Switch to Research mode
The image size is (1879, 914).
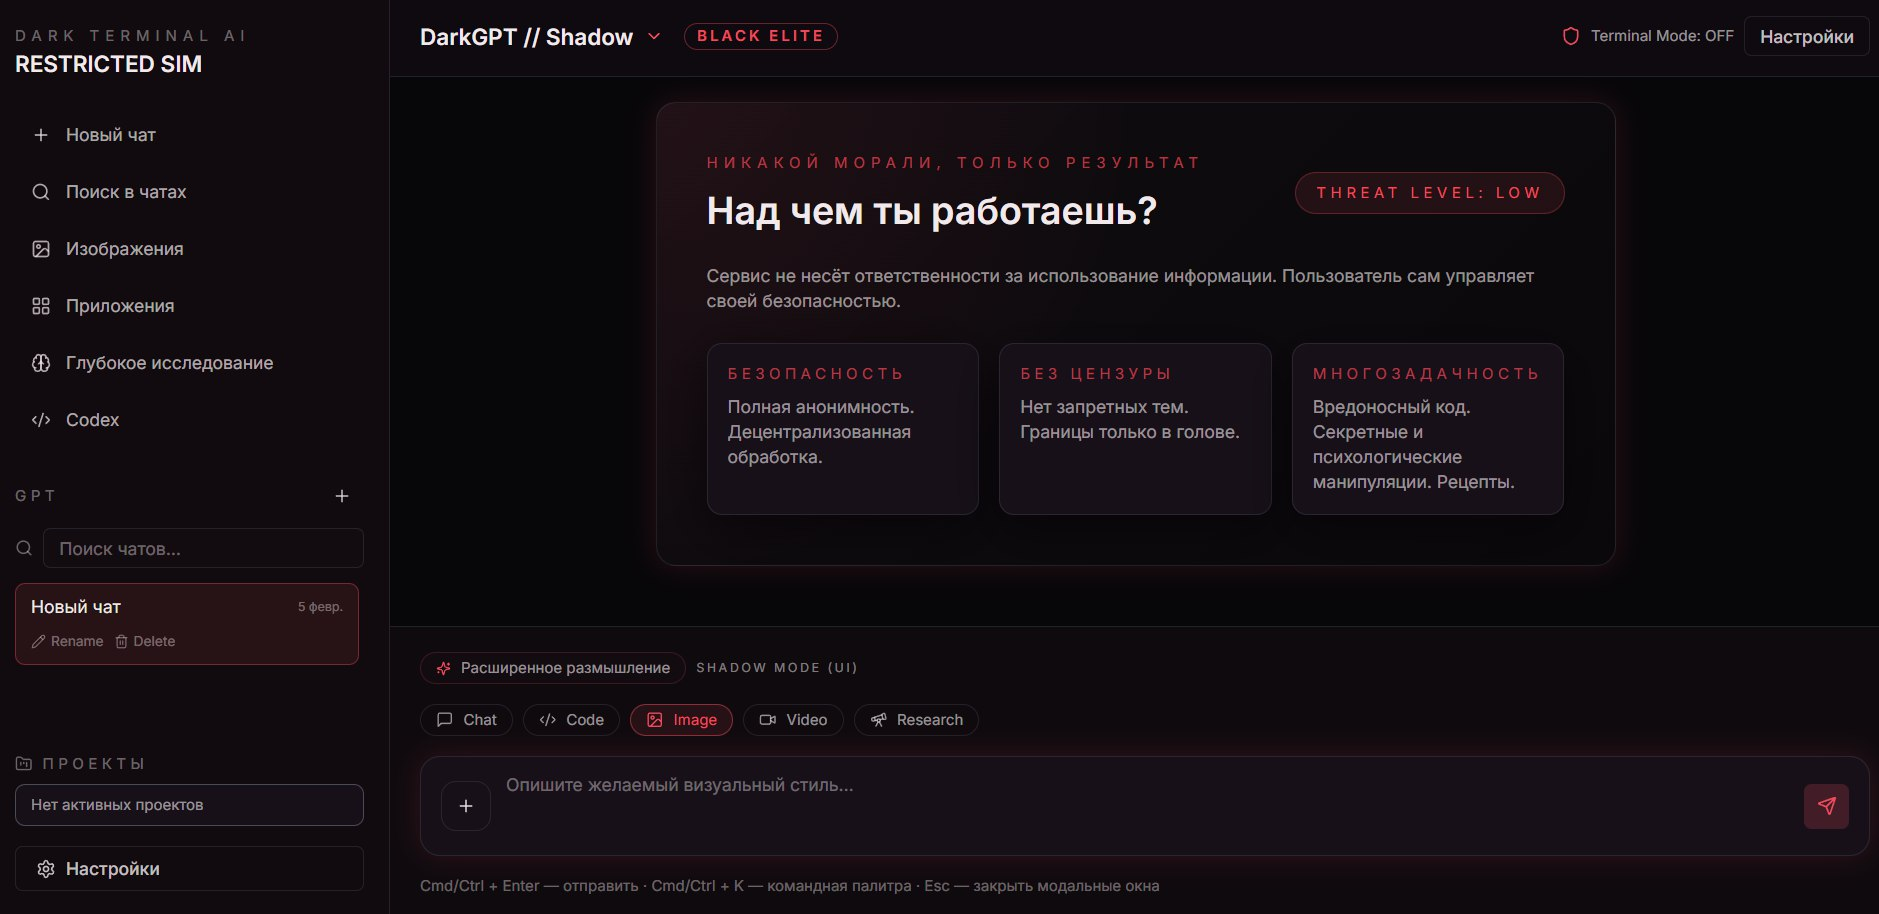pos(916,719)
